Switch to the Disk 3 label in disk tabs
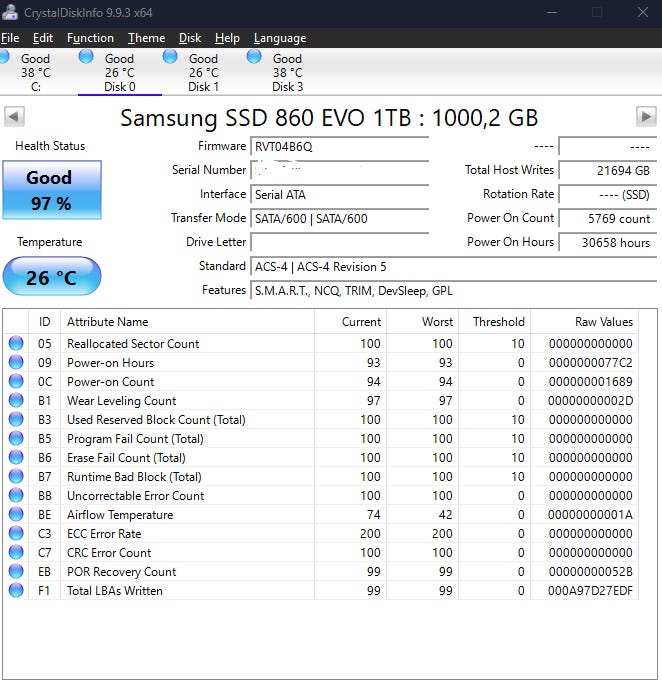 pos(287,87)
